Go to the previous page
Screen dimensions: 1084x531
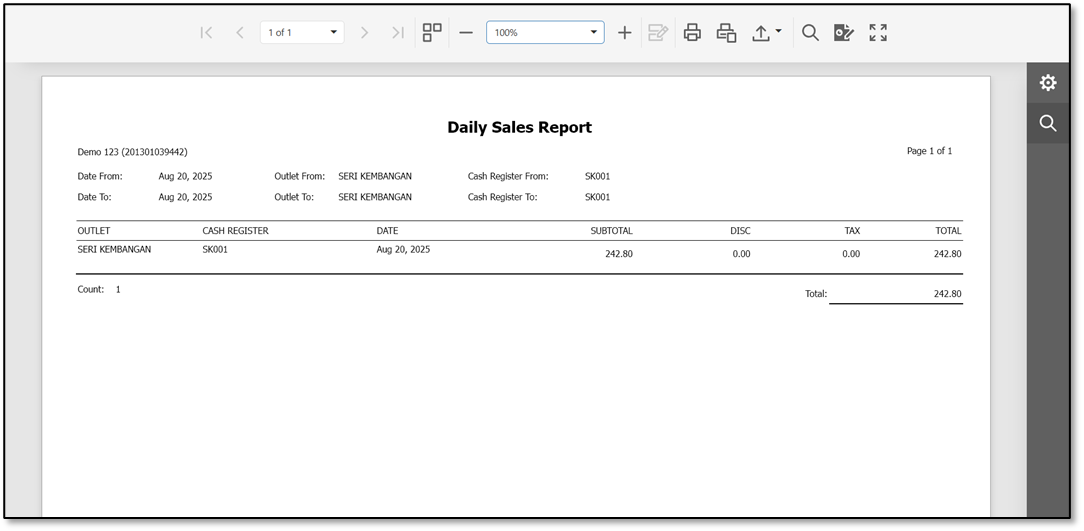point(239,32)
